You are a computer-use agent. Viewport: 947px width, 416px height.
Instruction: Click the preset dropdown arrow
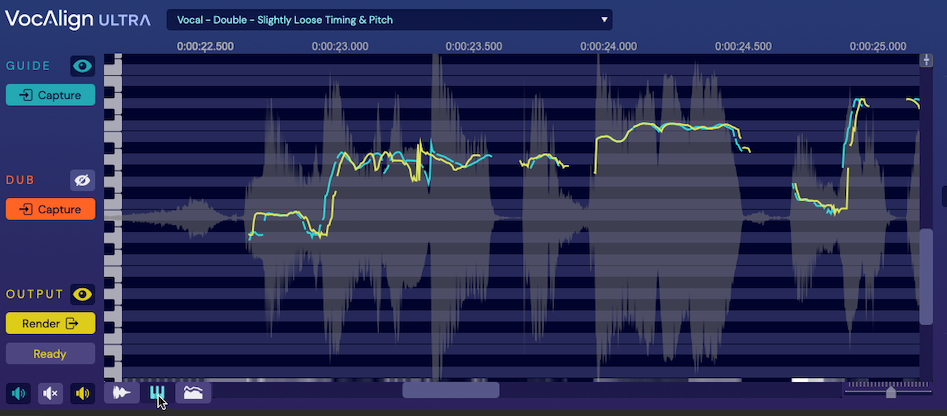(x=604, y=19)
